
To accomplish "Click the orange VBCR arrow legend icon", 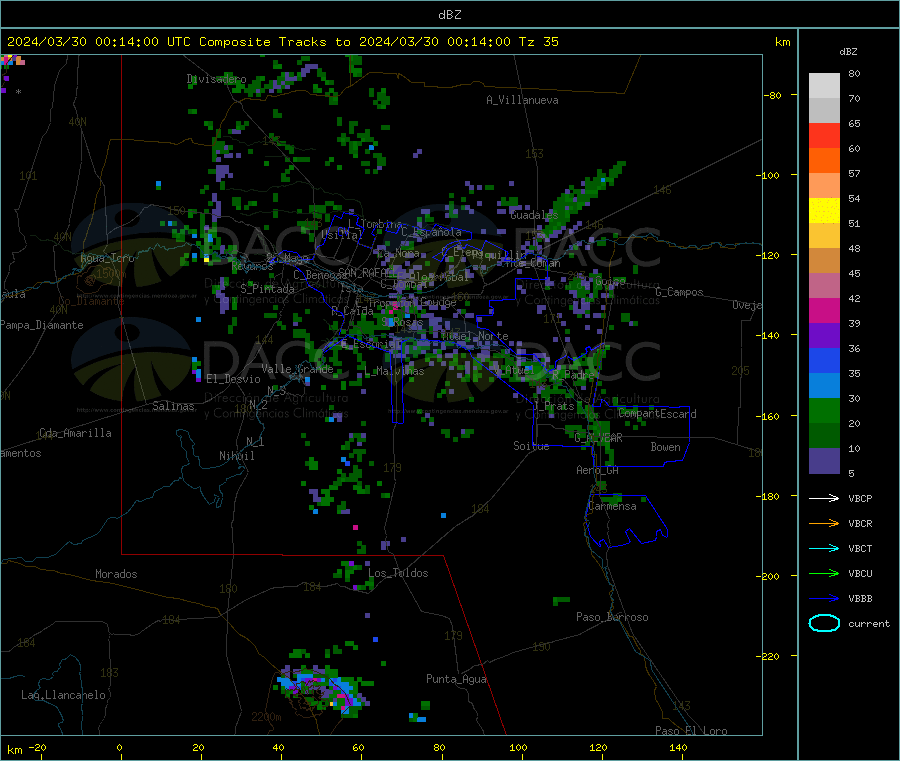I will tap(824, 523).
